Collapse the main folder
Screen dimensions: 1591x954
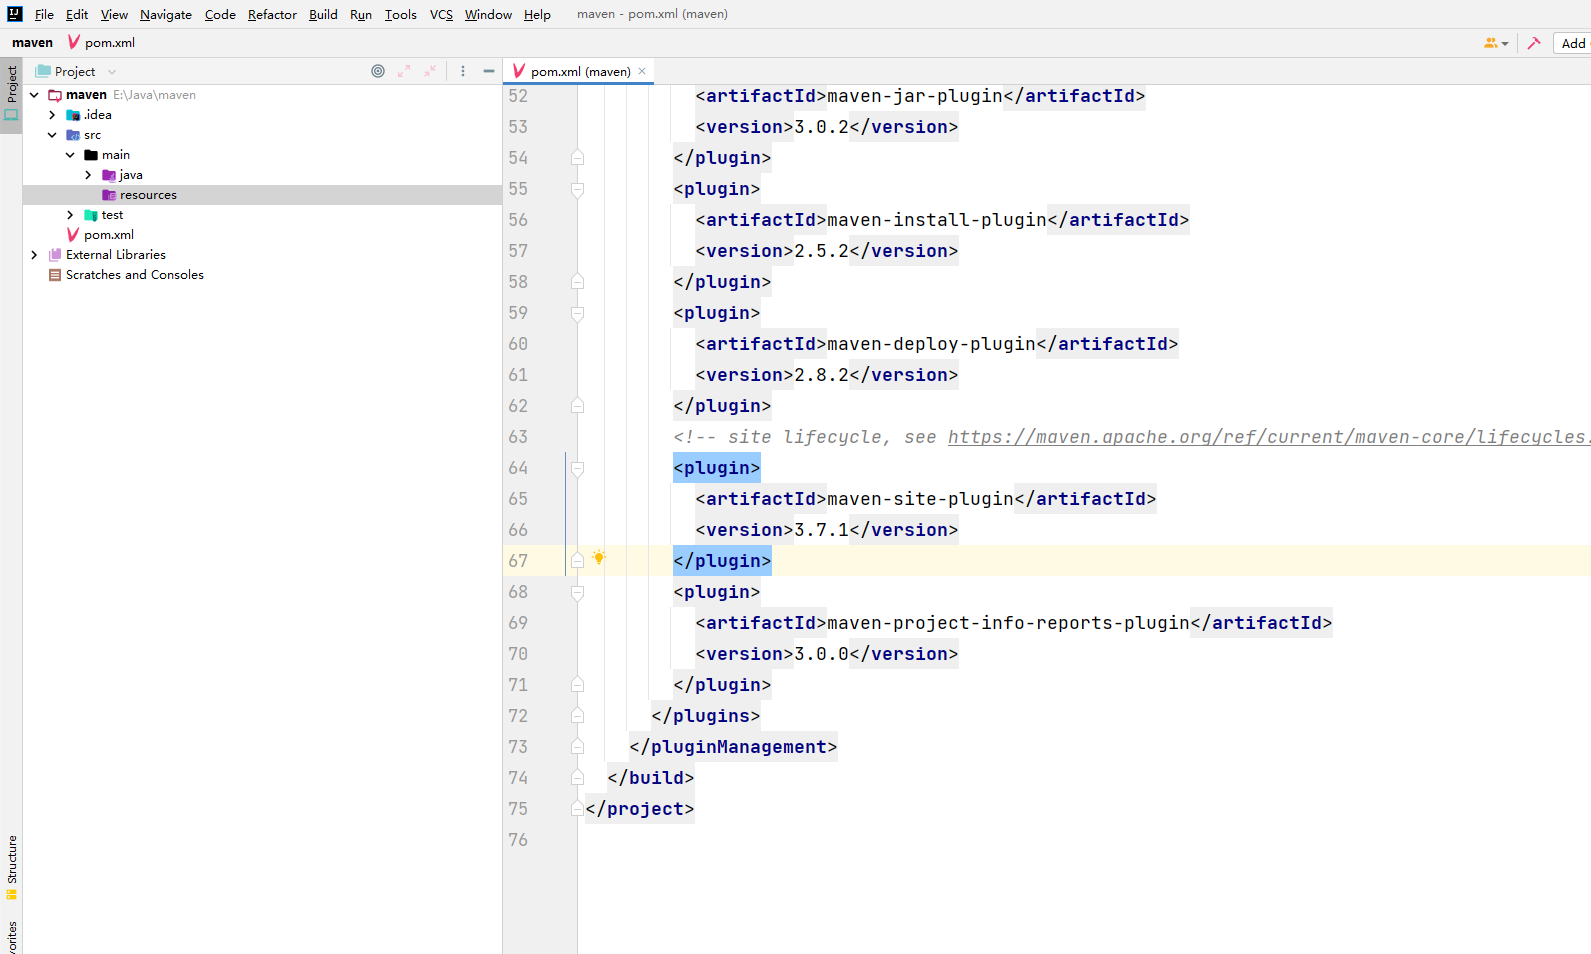[70, 155]
